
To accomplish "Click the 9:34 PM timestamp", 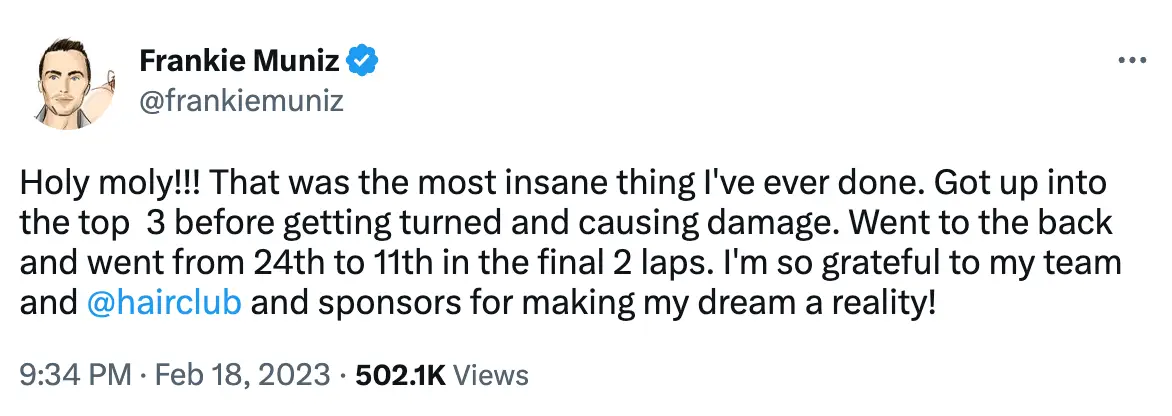I will [76, 375].
